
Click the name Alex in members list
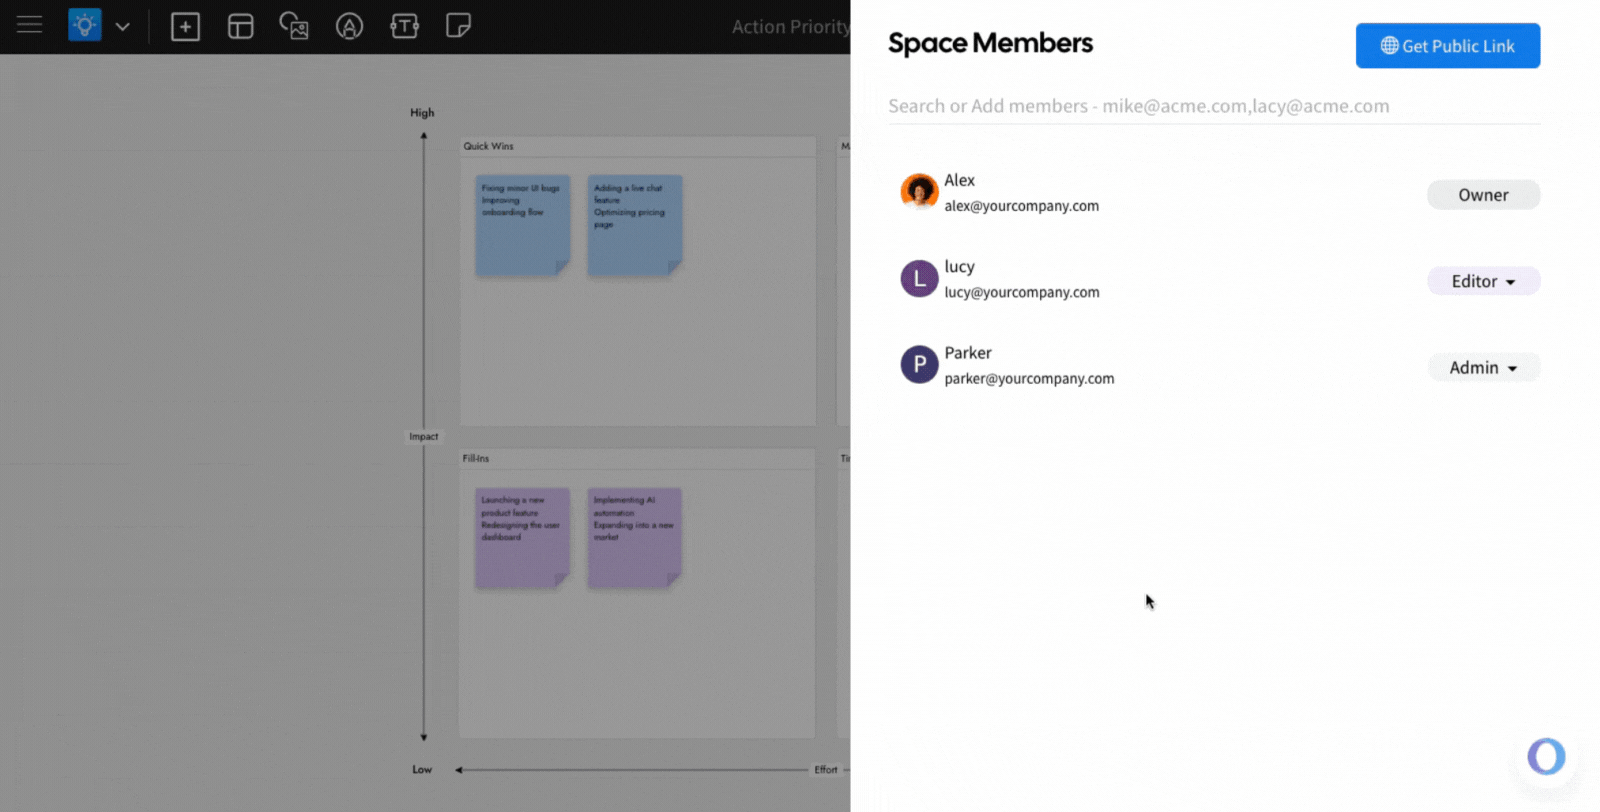959,180
